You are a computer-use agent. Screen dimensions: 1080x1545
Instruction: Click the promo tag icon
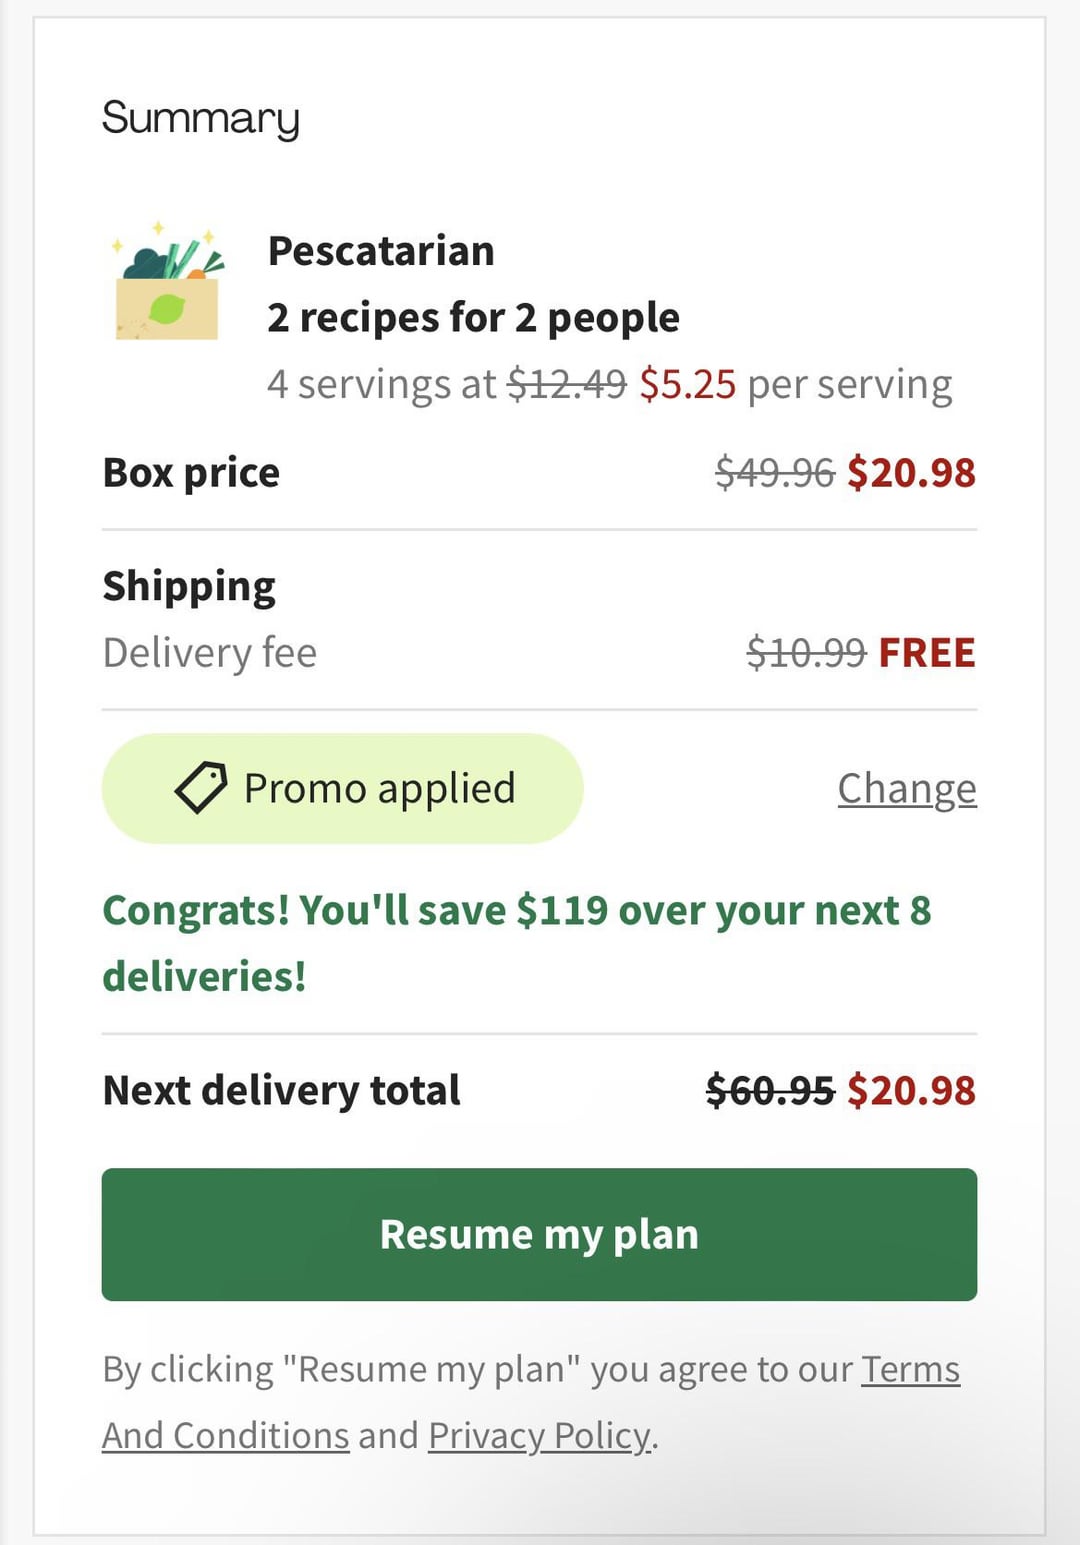pyautogui.click(x=201, y=788)
